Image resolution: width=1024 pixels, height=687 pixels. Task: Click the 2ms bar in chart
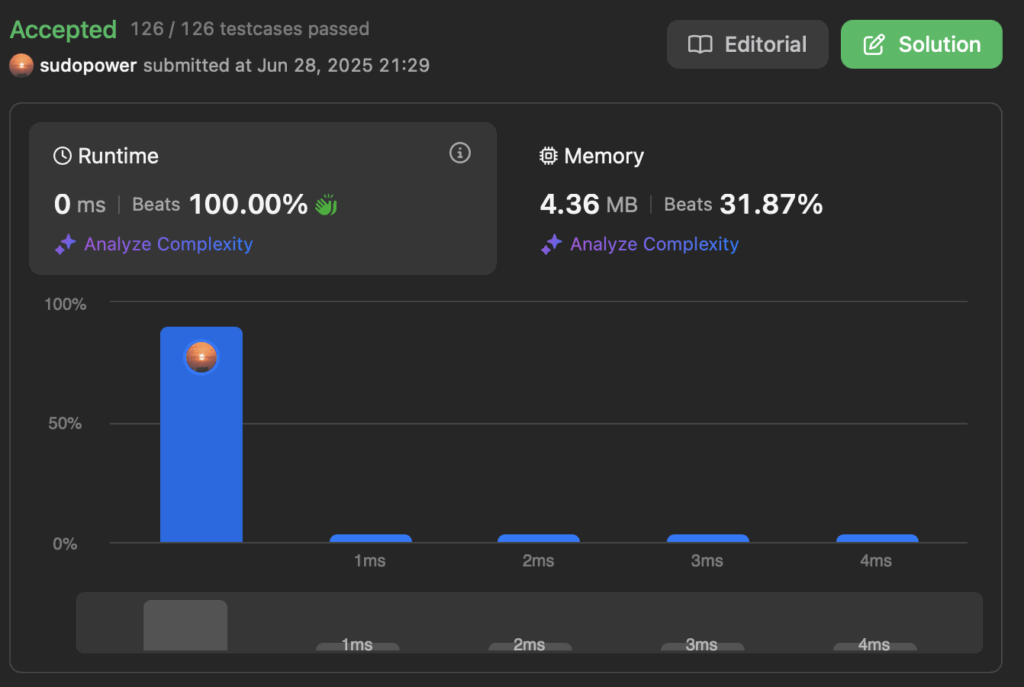click(538, 539)
